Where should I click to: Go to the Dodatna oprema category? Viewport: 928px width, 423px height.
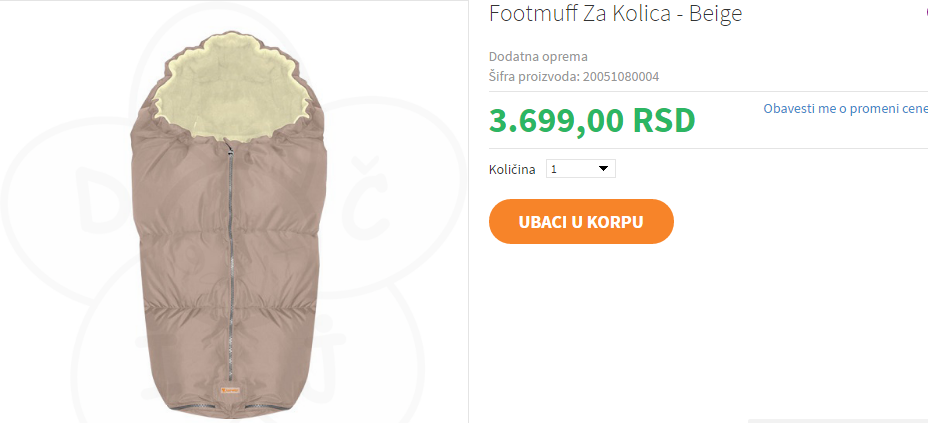pyautogui.click(x=538, y=57)
